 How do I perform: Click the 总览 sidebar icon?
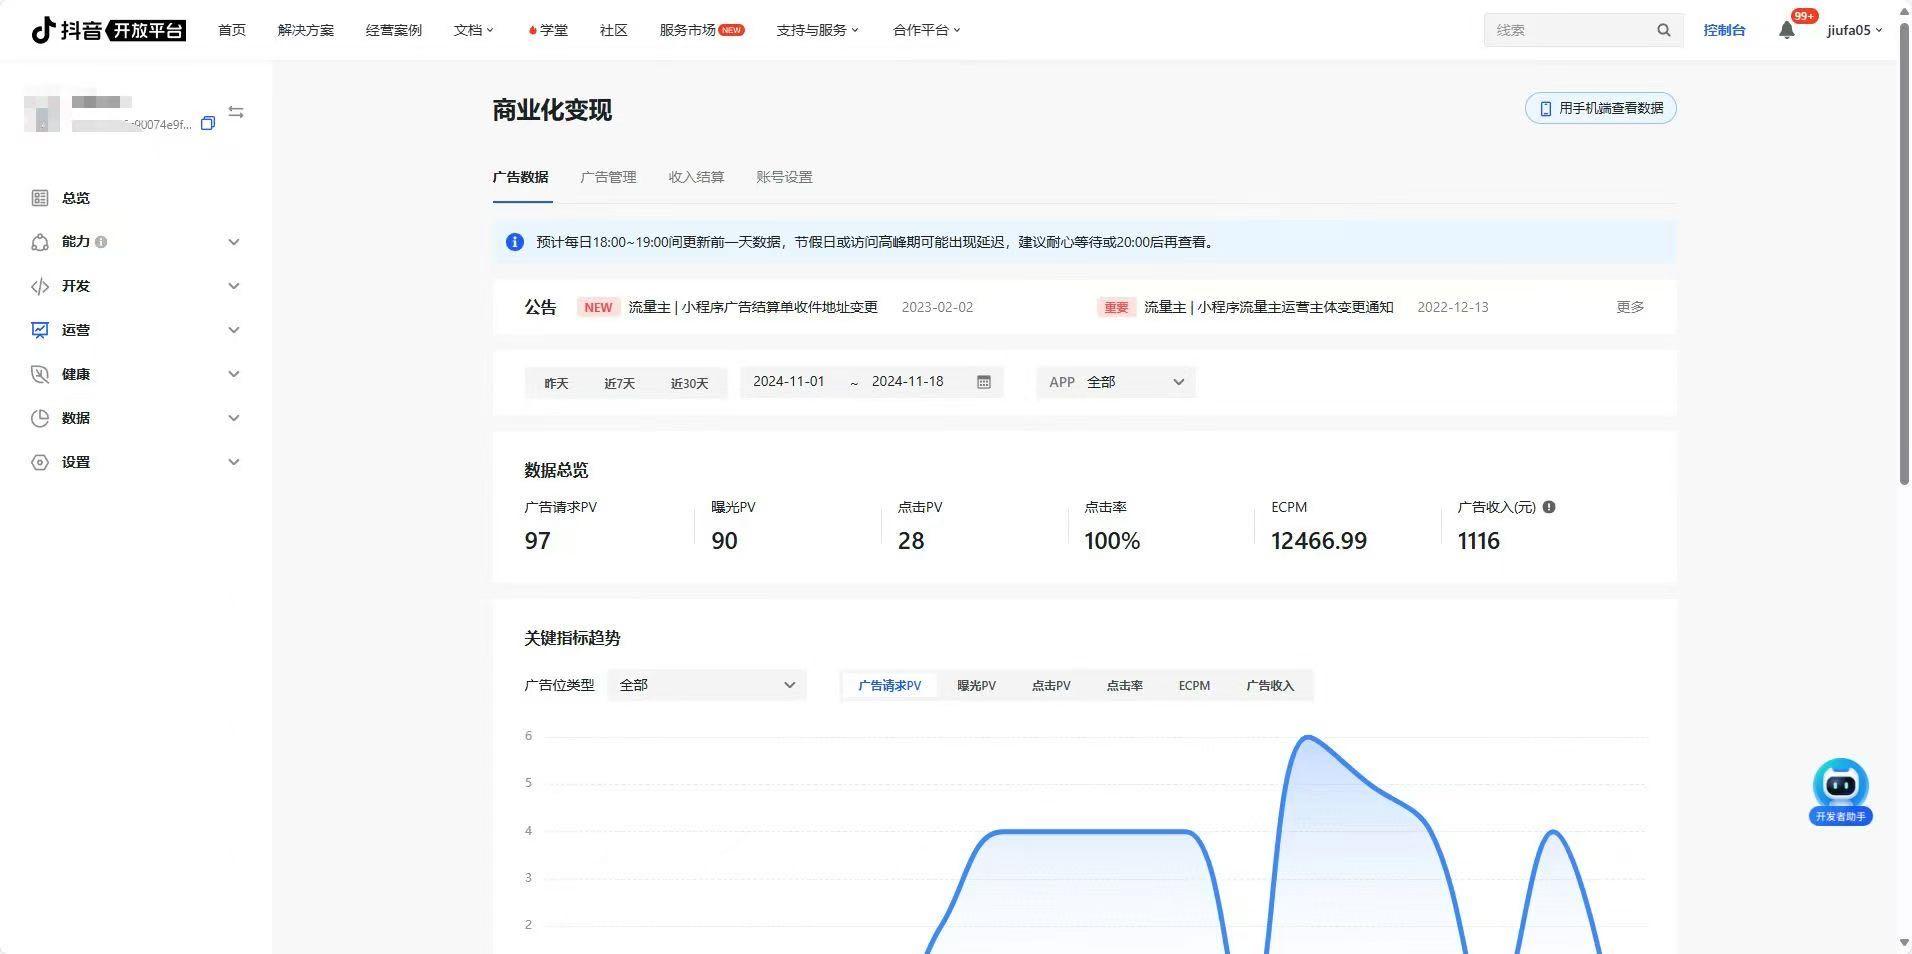[x=40, y=198]
